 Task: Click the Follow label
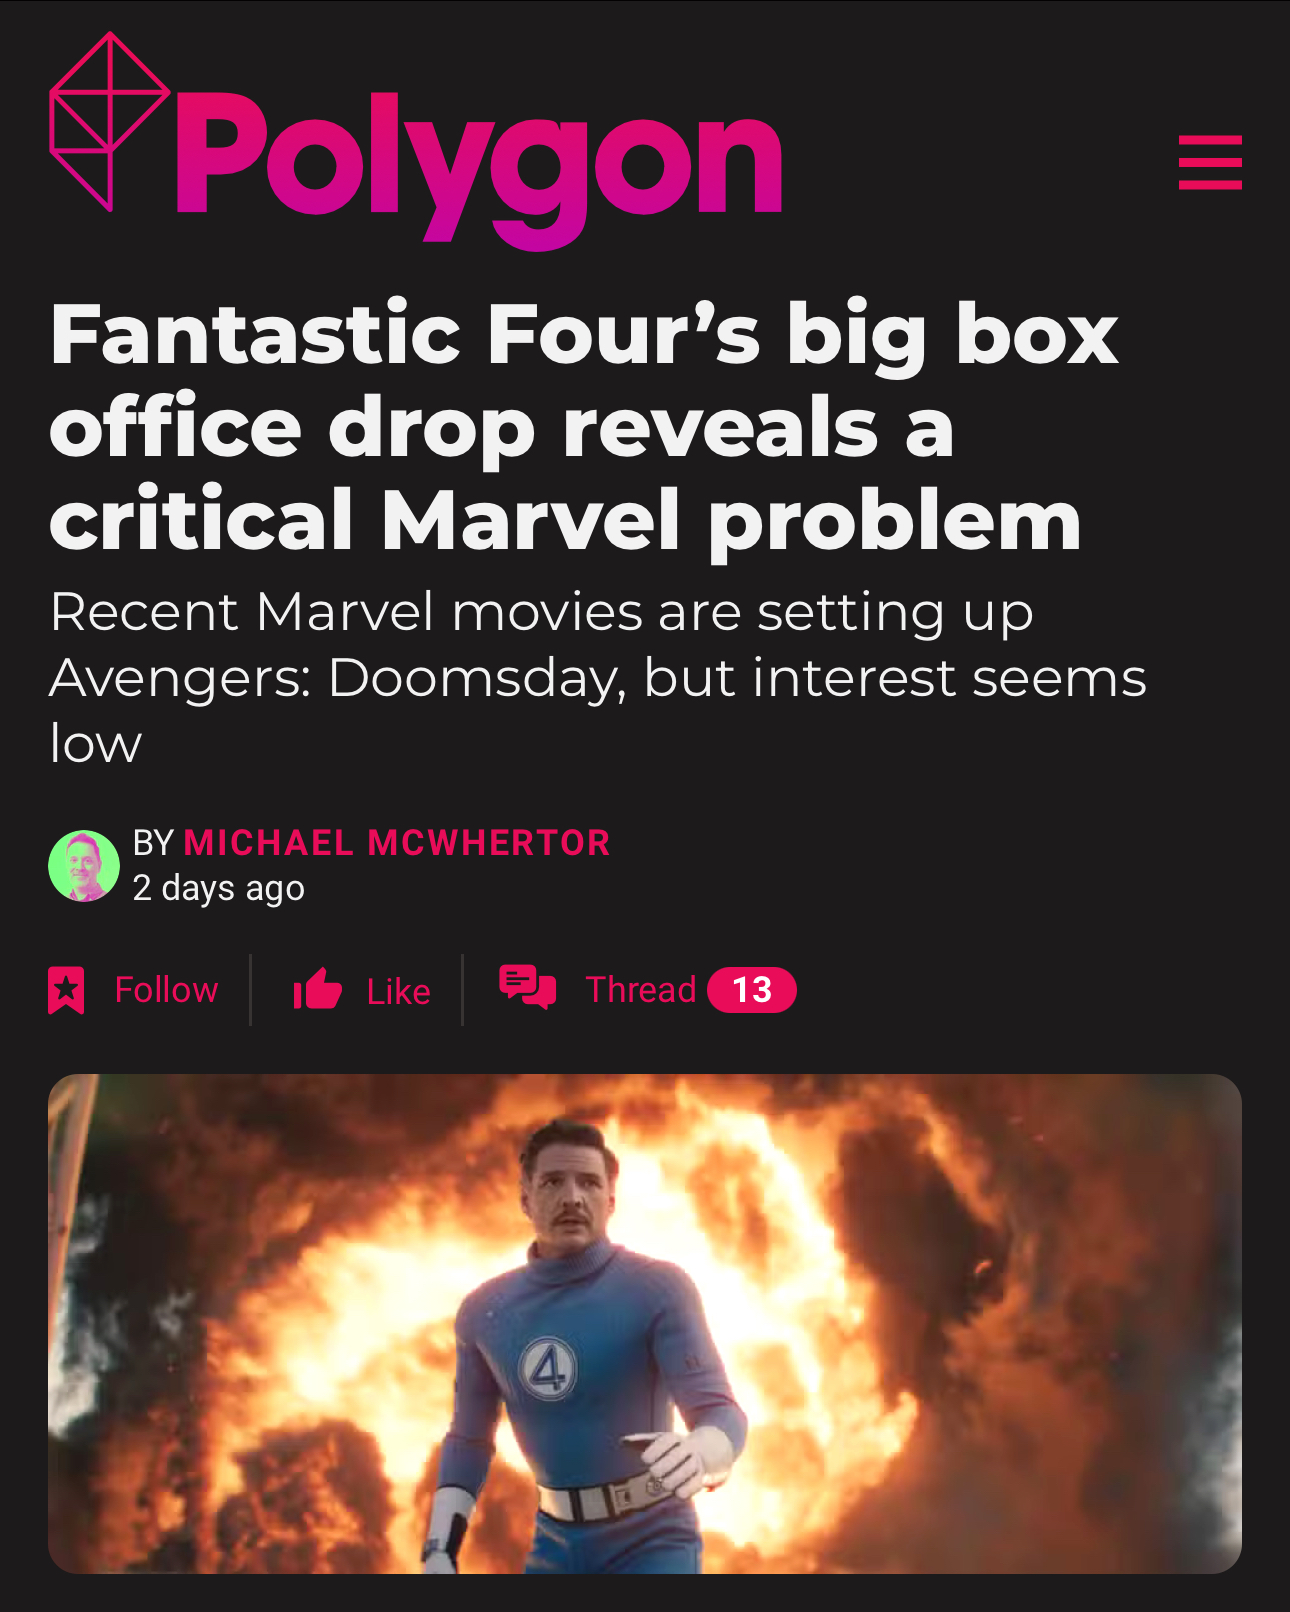166,990
